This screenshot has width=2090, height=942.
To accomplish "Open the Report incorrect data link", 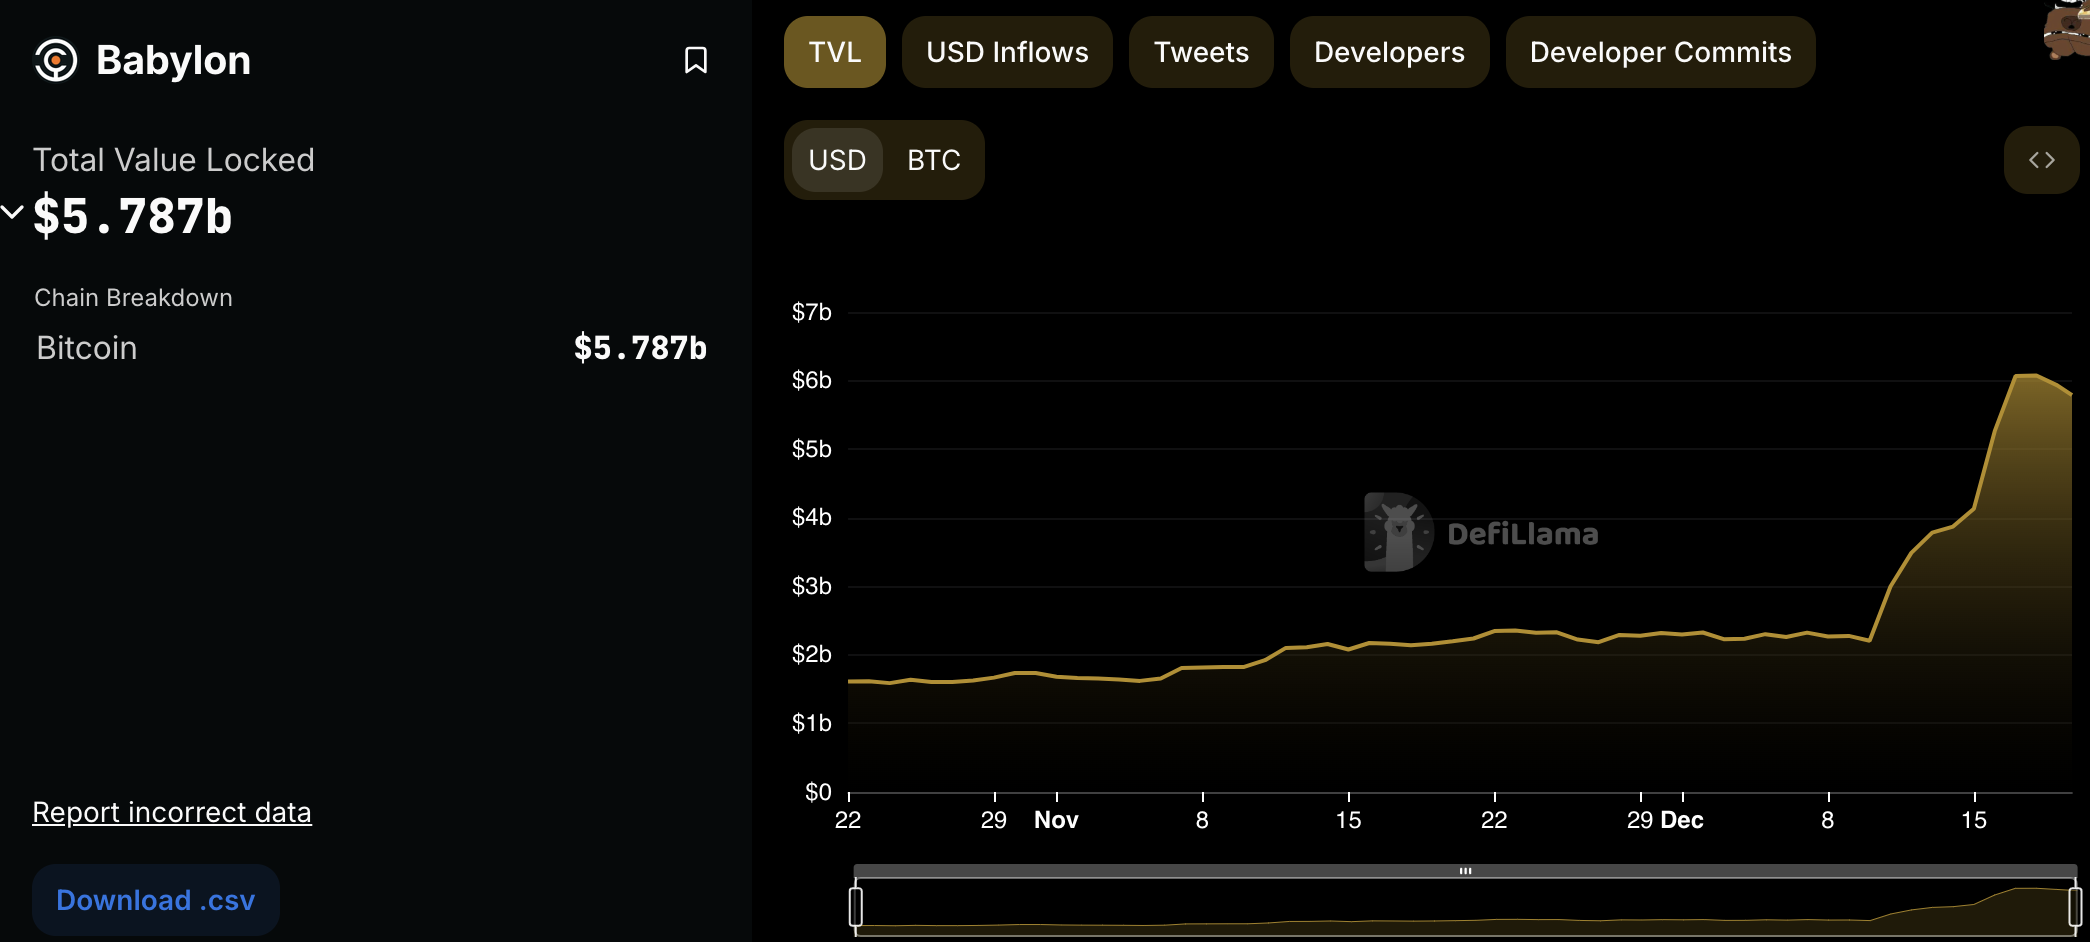I will click(172, 812).
